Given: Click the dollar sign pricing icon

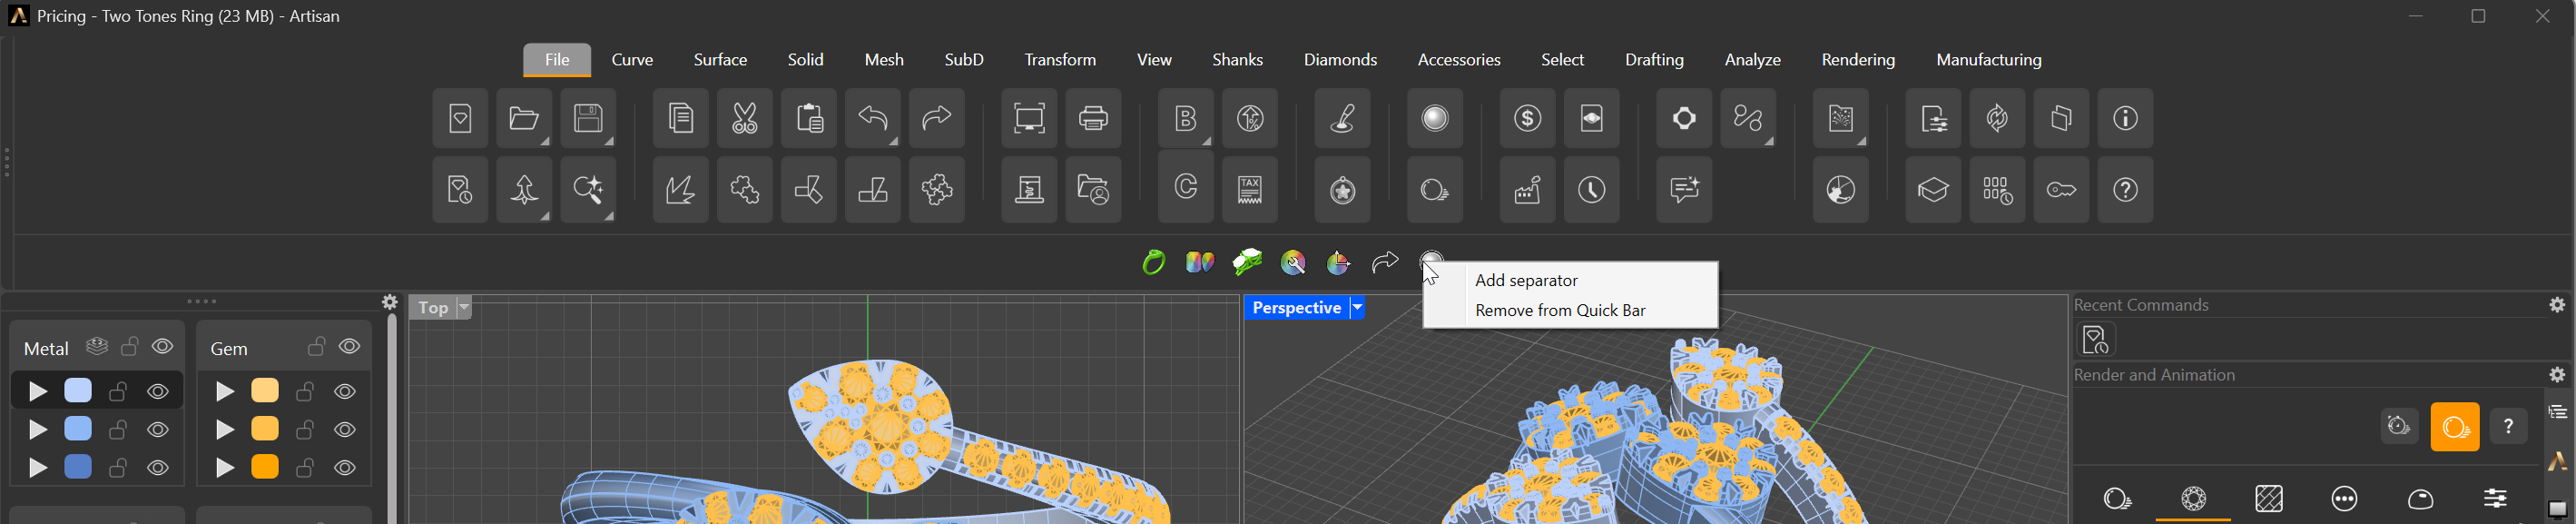Looking at the screenshot, I should [1527, 119].
